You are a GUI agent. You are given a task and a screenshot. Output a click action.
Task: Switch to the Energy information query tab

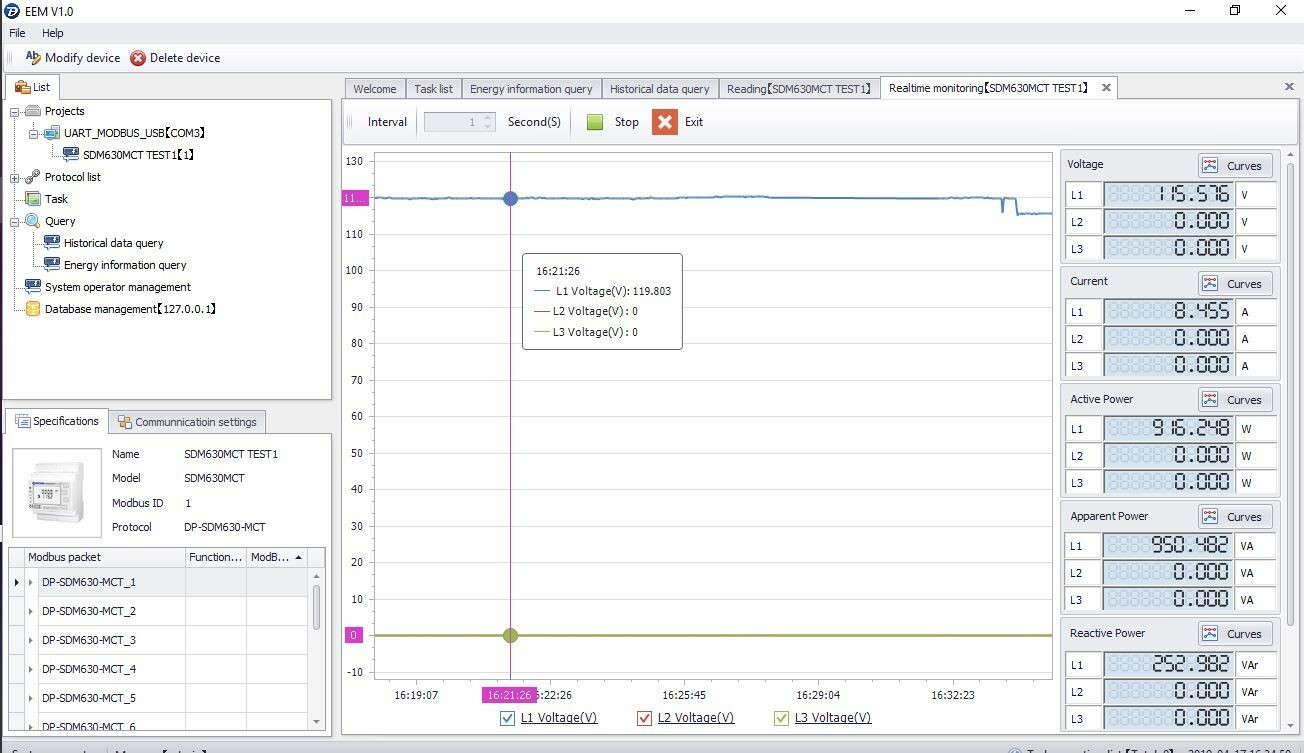[x=530, y=89]
